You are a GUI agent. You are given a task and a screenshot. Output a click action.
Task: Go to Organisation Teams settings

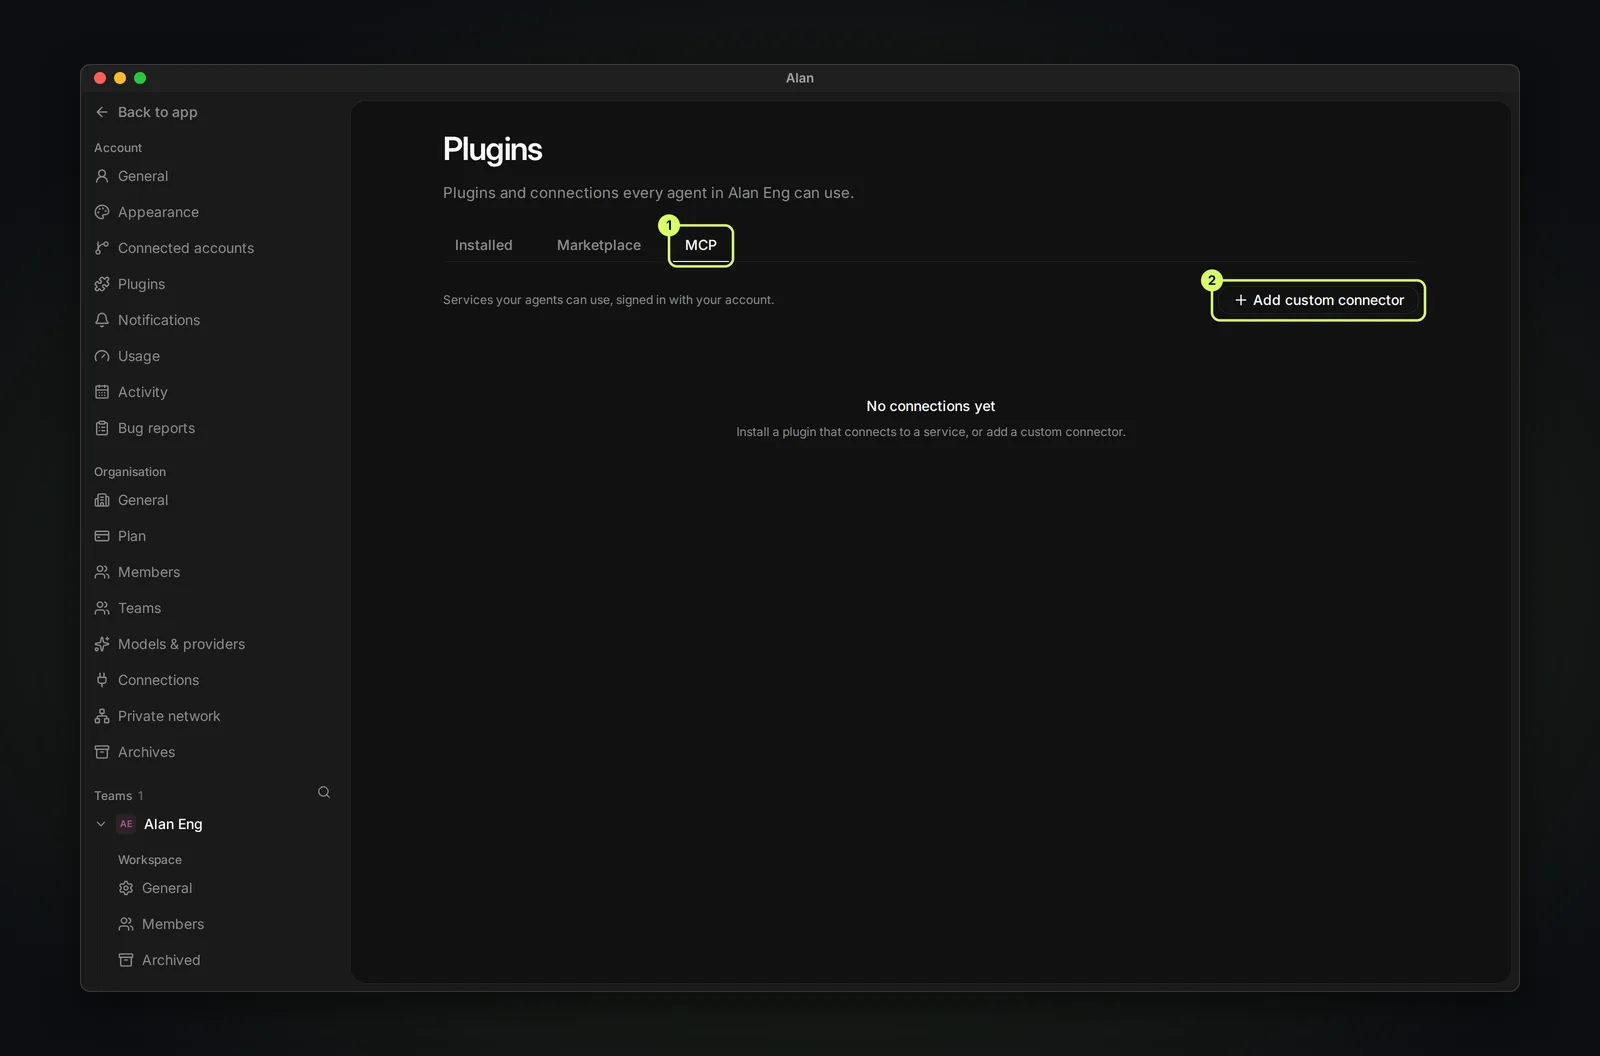(140, 608)
